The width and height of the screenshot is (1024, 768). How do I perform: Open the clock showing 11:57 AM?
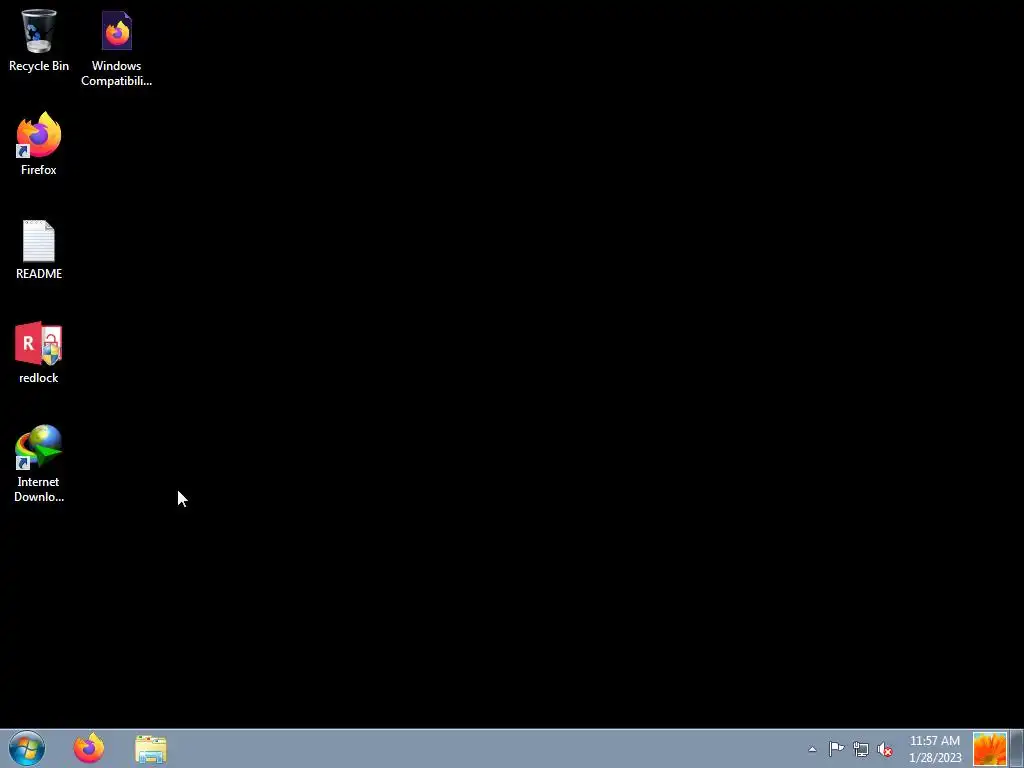[935, 741]
